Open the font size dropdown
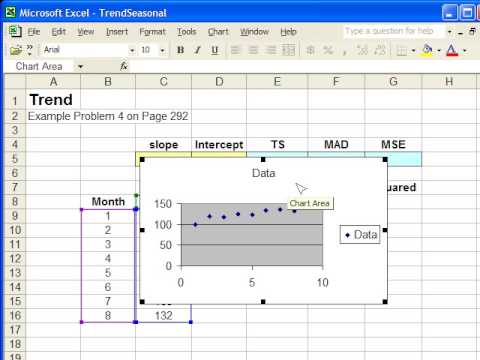This screenshot has height=360, width=480. point(162,50)
